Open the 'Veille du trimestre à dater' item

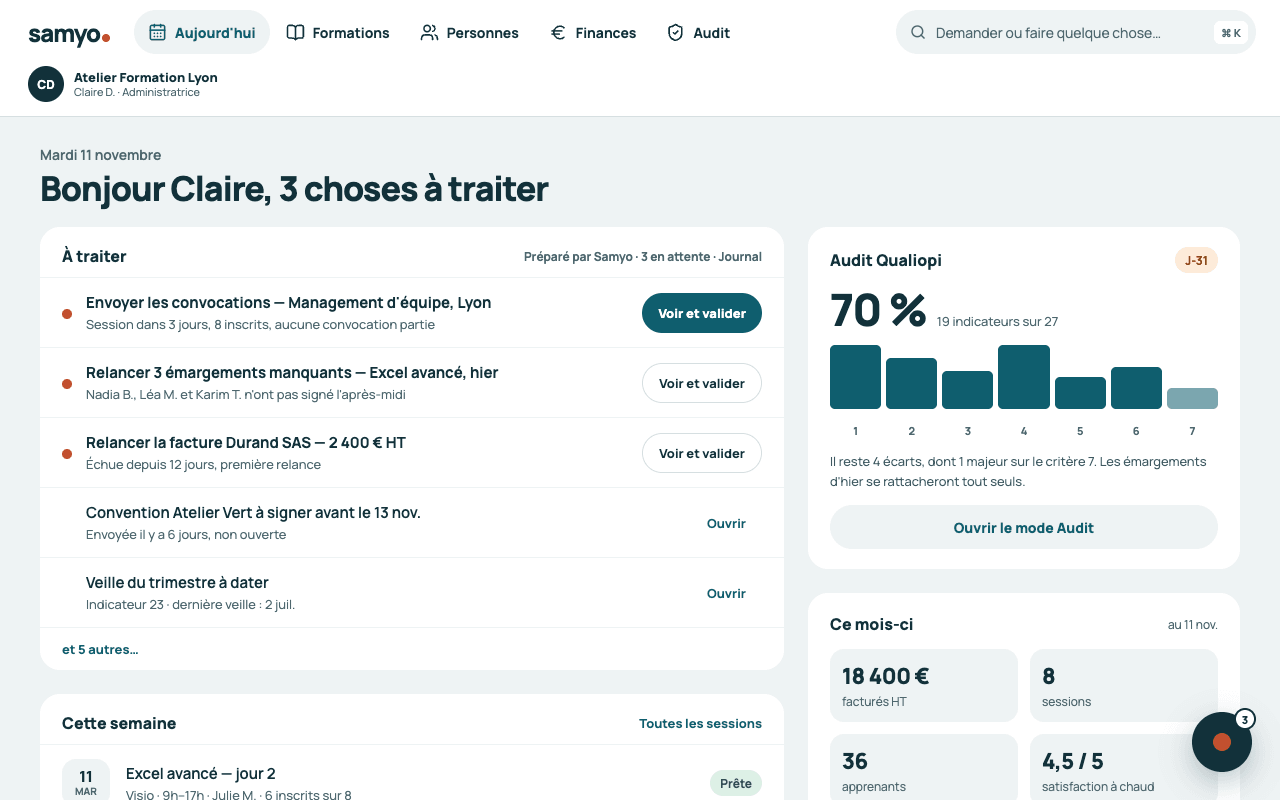pos(726,593)
